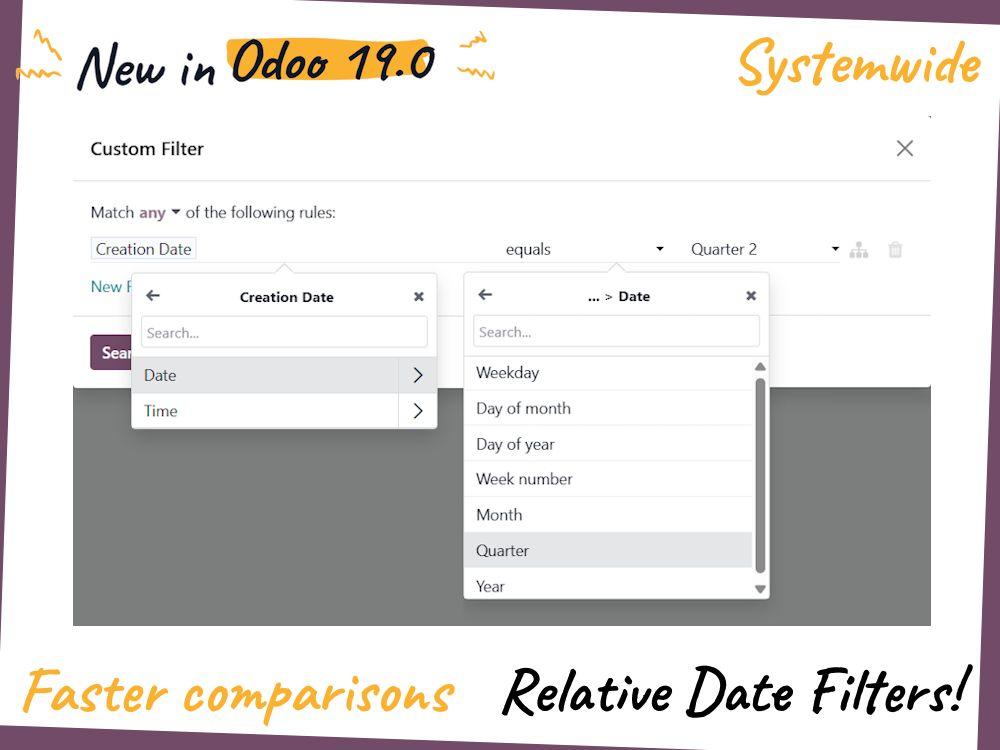Click the add branch hierarchy icon
1000x750 pixels.
coord(858,250)
